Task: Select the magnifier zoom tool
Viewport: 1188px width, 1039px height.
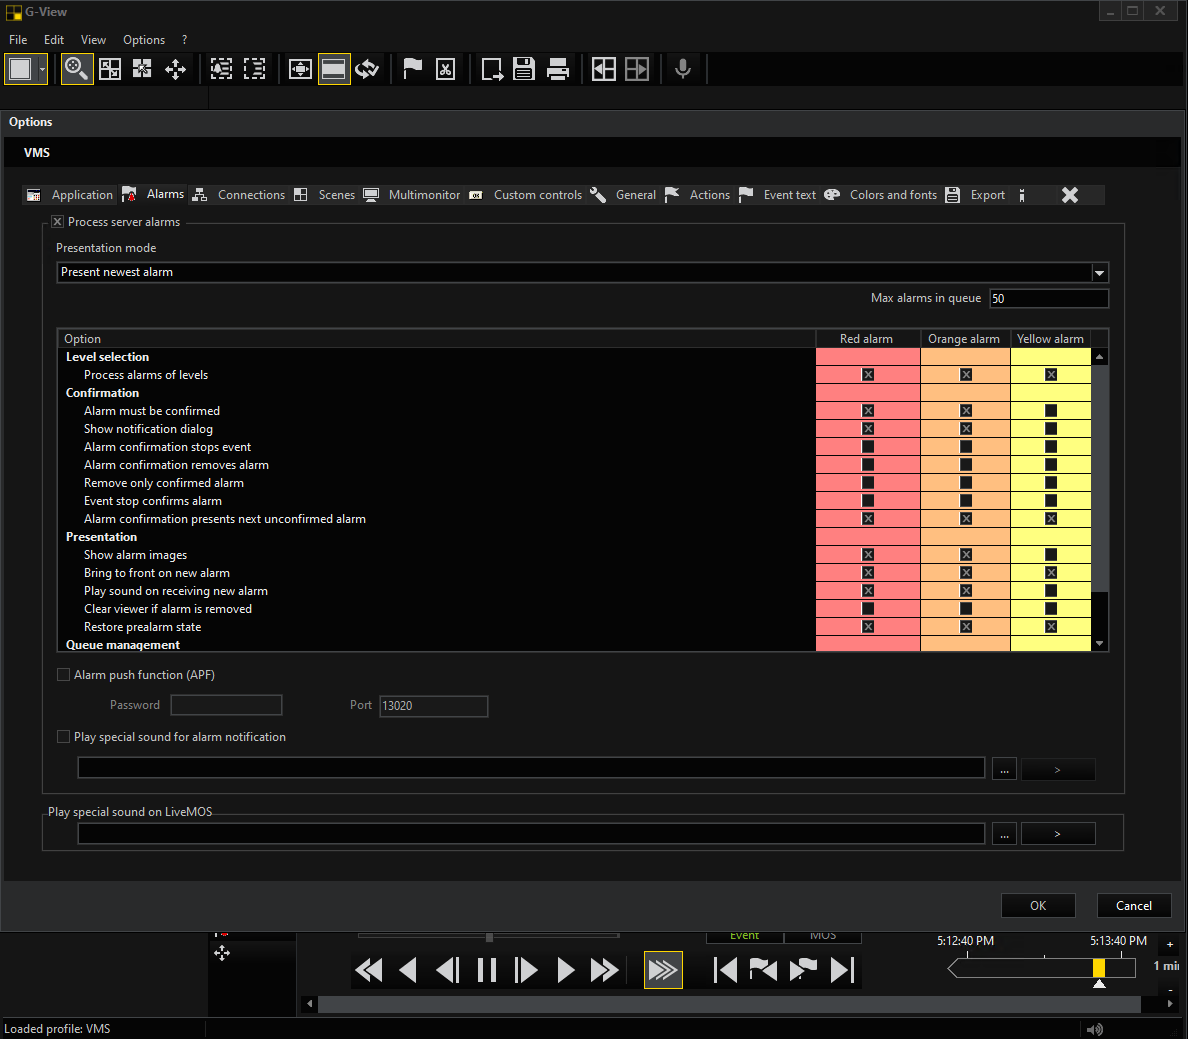Action: (x=77, y=69)
